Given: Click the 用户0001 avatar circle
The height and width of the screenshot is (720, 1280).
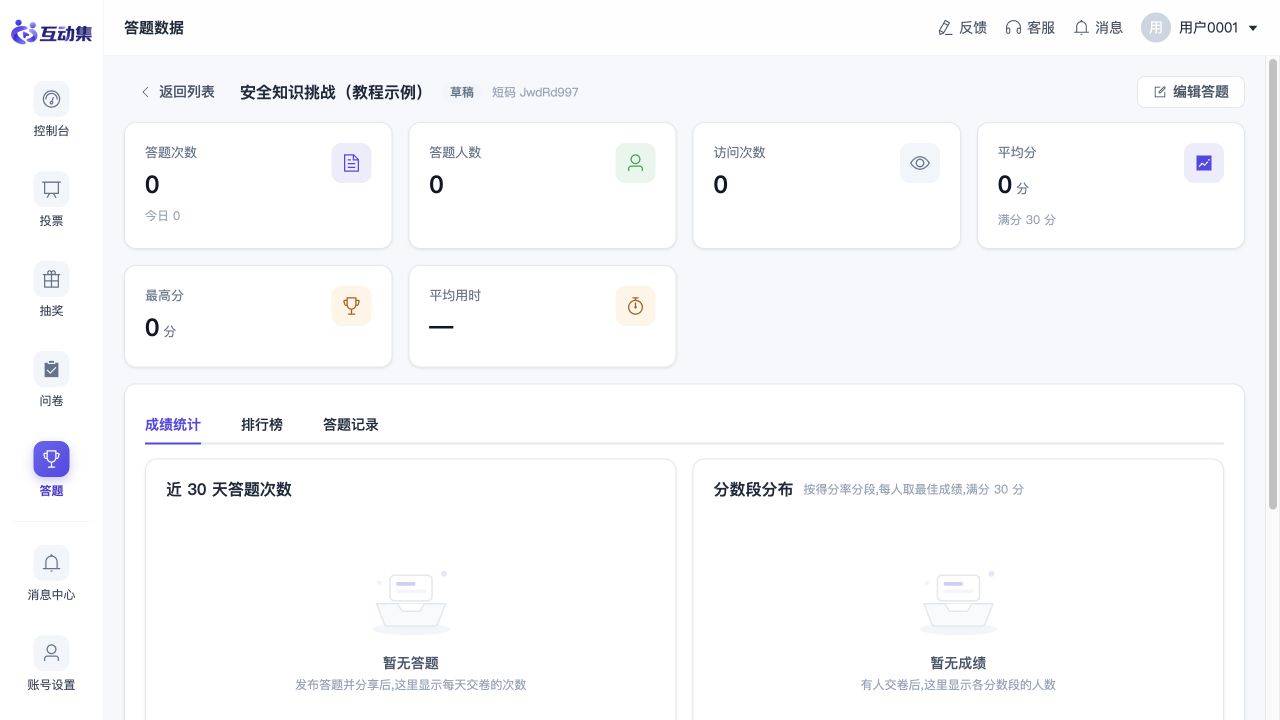Looking at the screenshot, I should (x=1156, y=28).
